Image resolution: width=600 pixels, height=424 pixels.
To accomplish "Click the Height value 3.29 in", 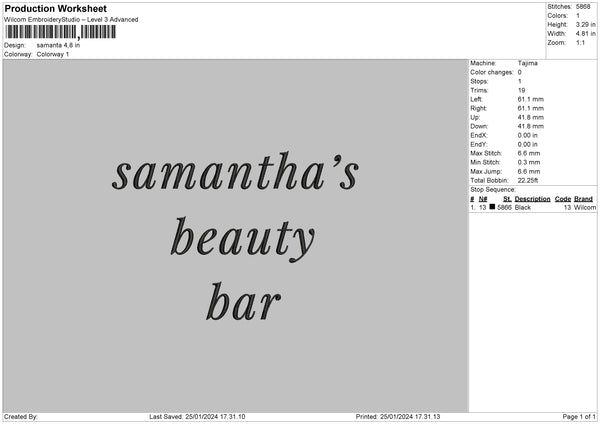I will coord(585,24).
